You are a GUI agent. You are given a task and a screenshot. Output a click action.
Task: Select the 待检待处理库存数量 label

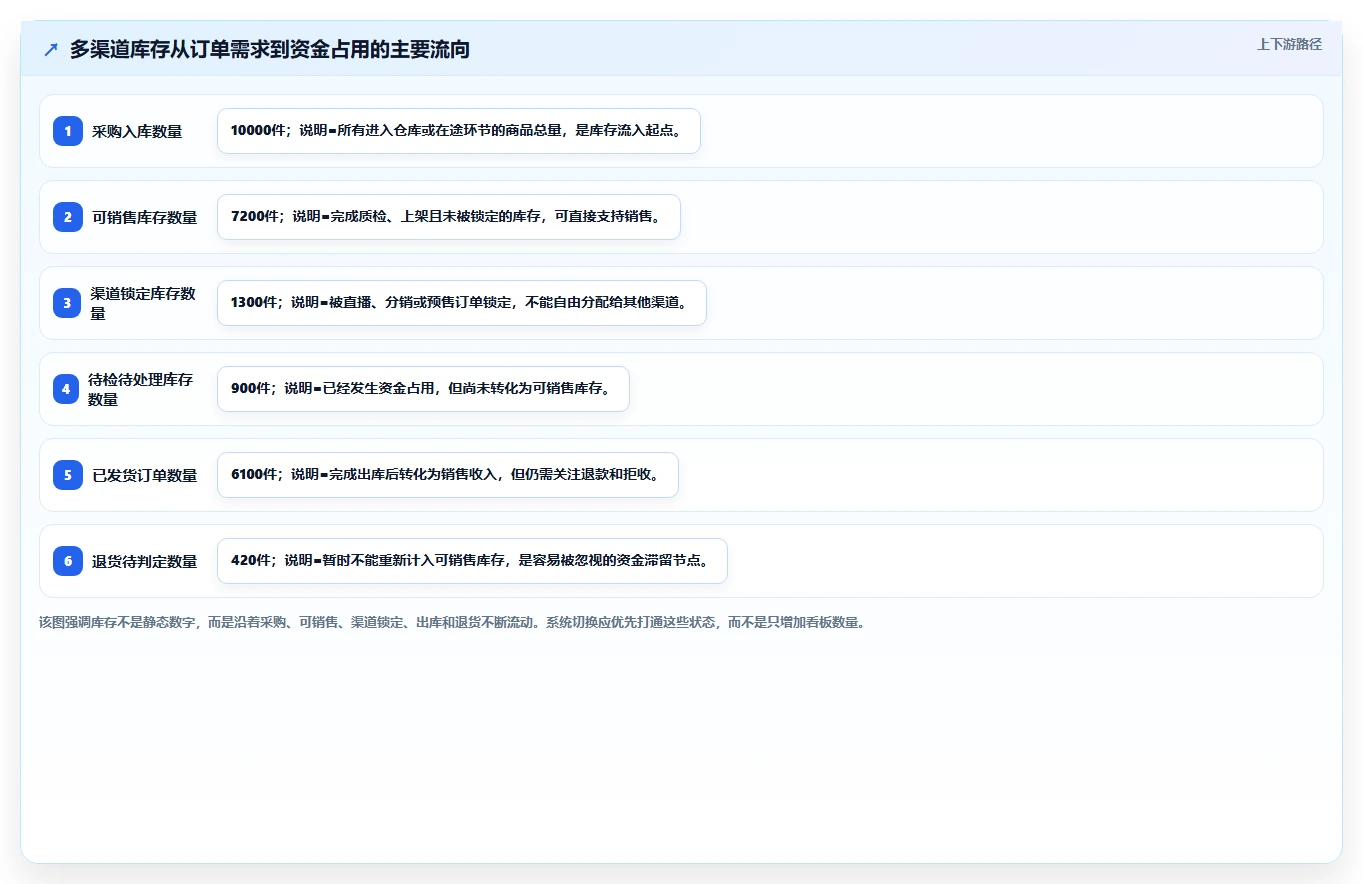[x=141, y=389]
